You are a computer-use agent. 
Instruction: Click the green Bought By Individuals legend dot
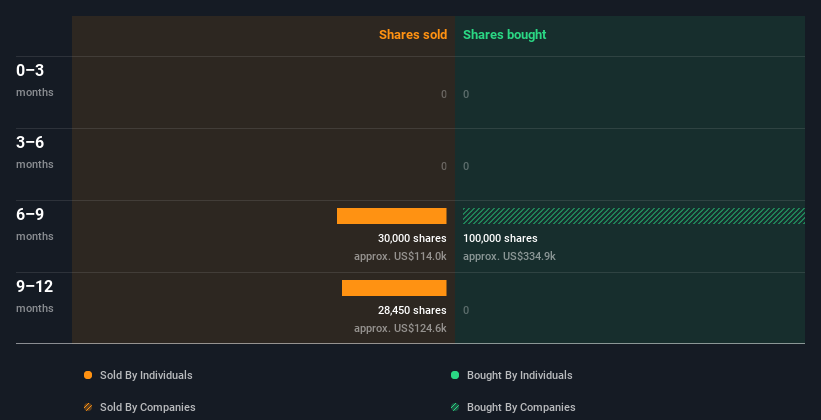click(x=455, y=375)
